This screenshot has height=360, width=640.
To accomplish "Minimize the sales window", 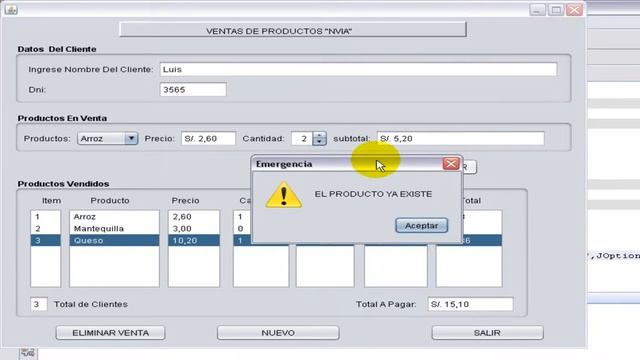I will click(x=537, y=10).
